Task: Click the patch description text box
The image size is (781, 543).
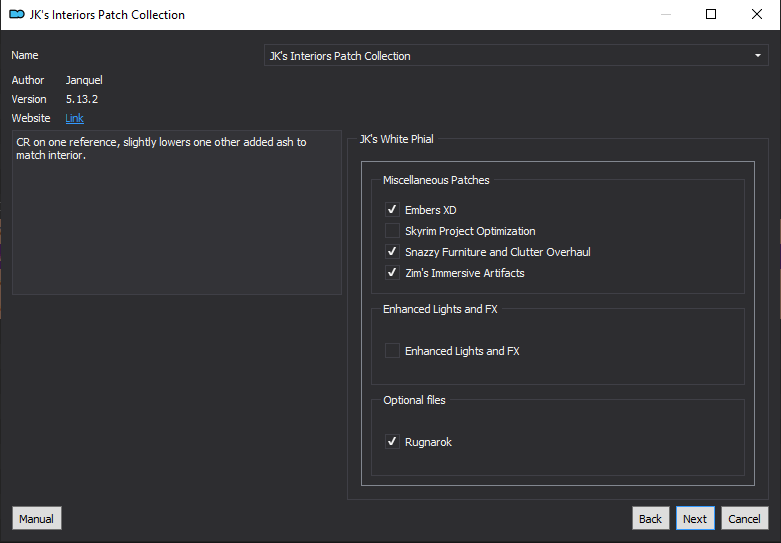Action: coord(177,213)
